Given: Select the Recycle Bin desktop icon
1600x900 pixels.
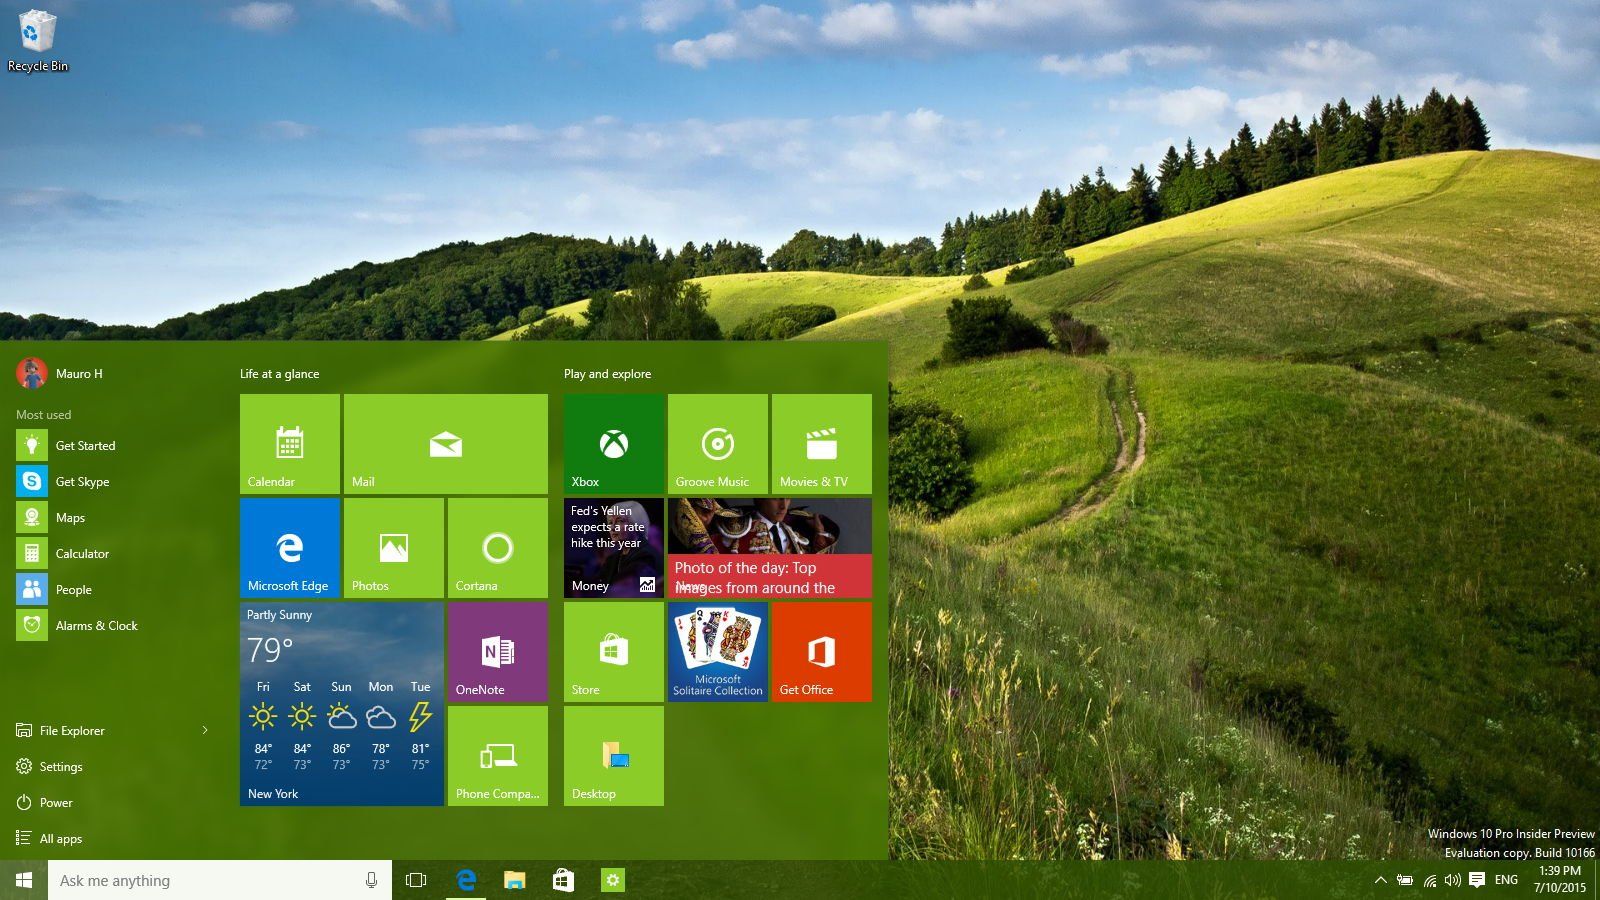Looking at the screenshot, I should click(38, 41).
